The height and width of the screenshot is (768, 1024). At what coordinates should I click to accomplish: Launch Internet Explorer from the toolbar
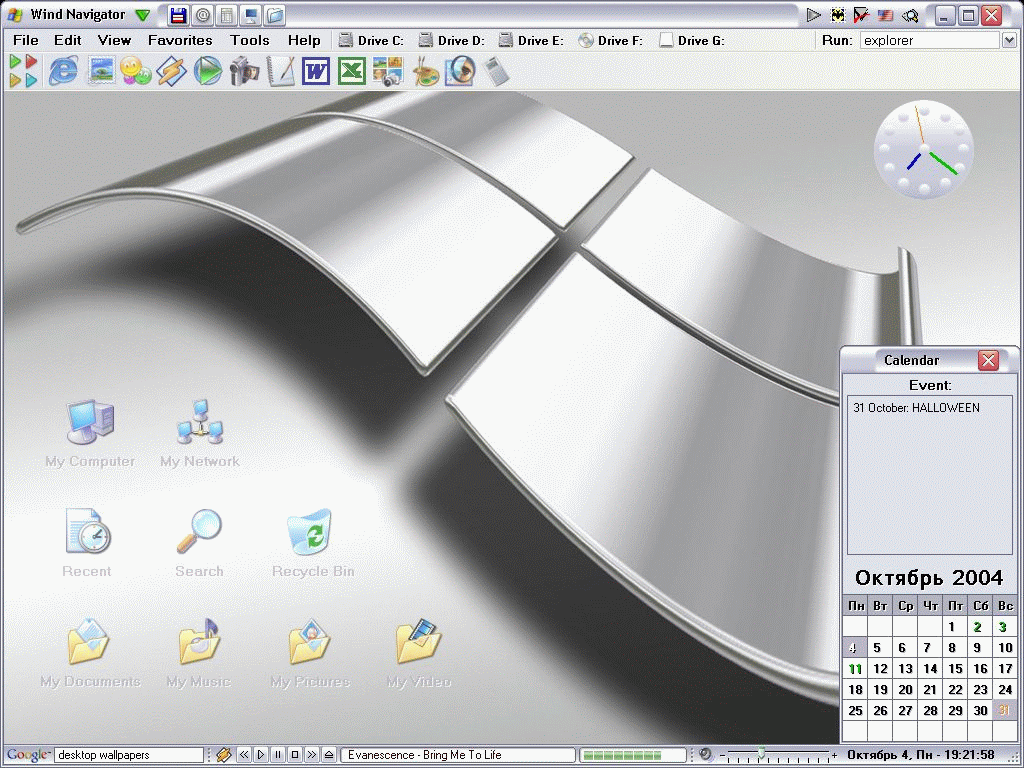(63, 71)
